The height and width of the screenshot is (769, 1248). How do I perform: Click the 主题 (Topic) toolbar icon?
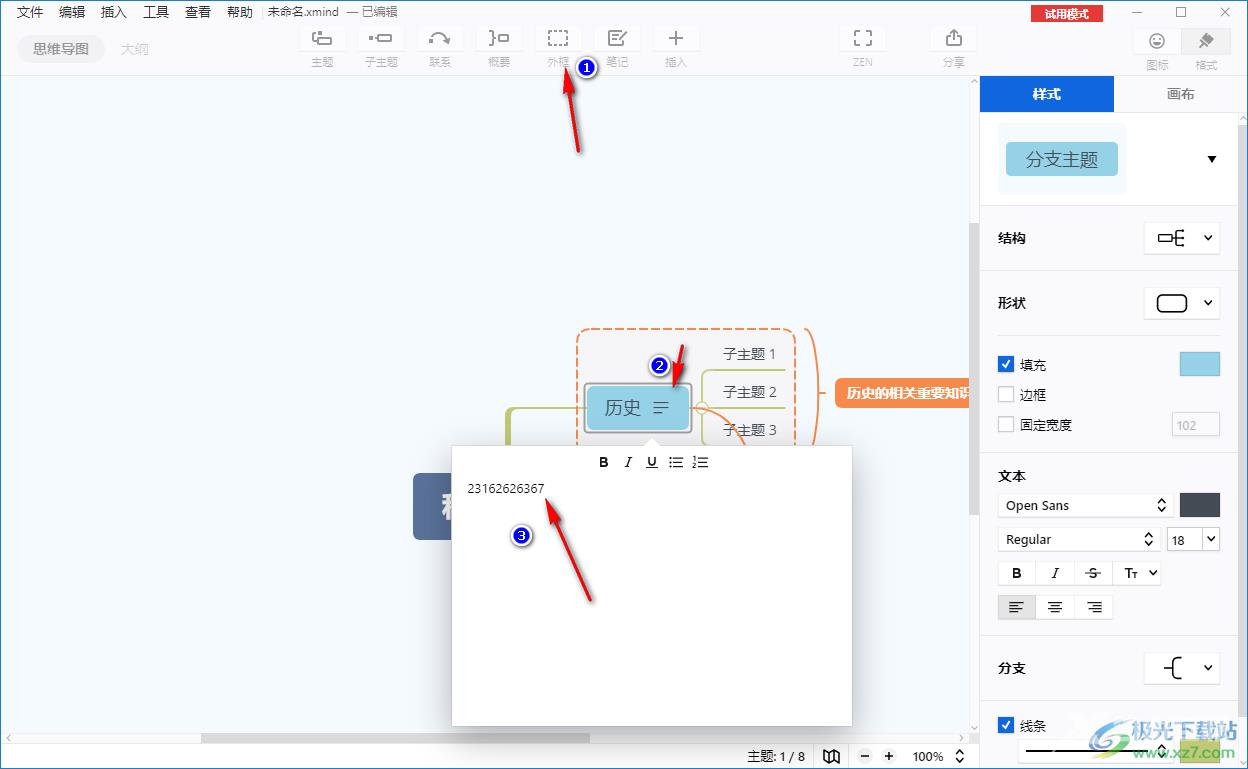click(x=322, y=39)
